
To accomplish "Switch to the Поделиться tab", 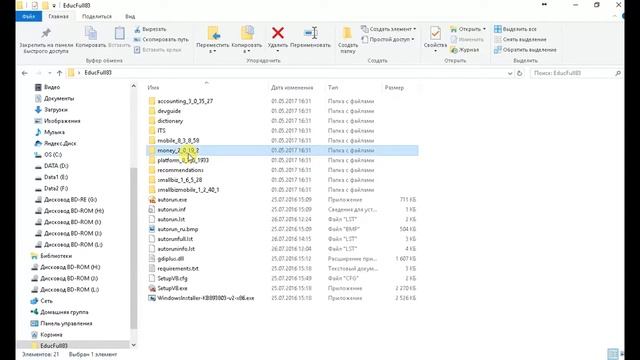I will coord(97,16).
